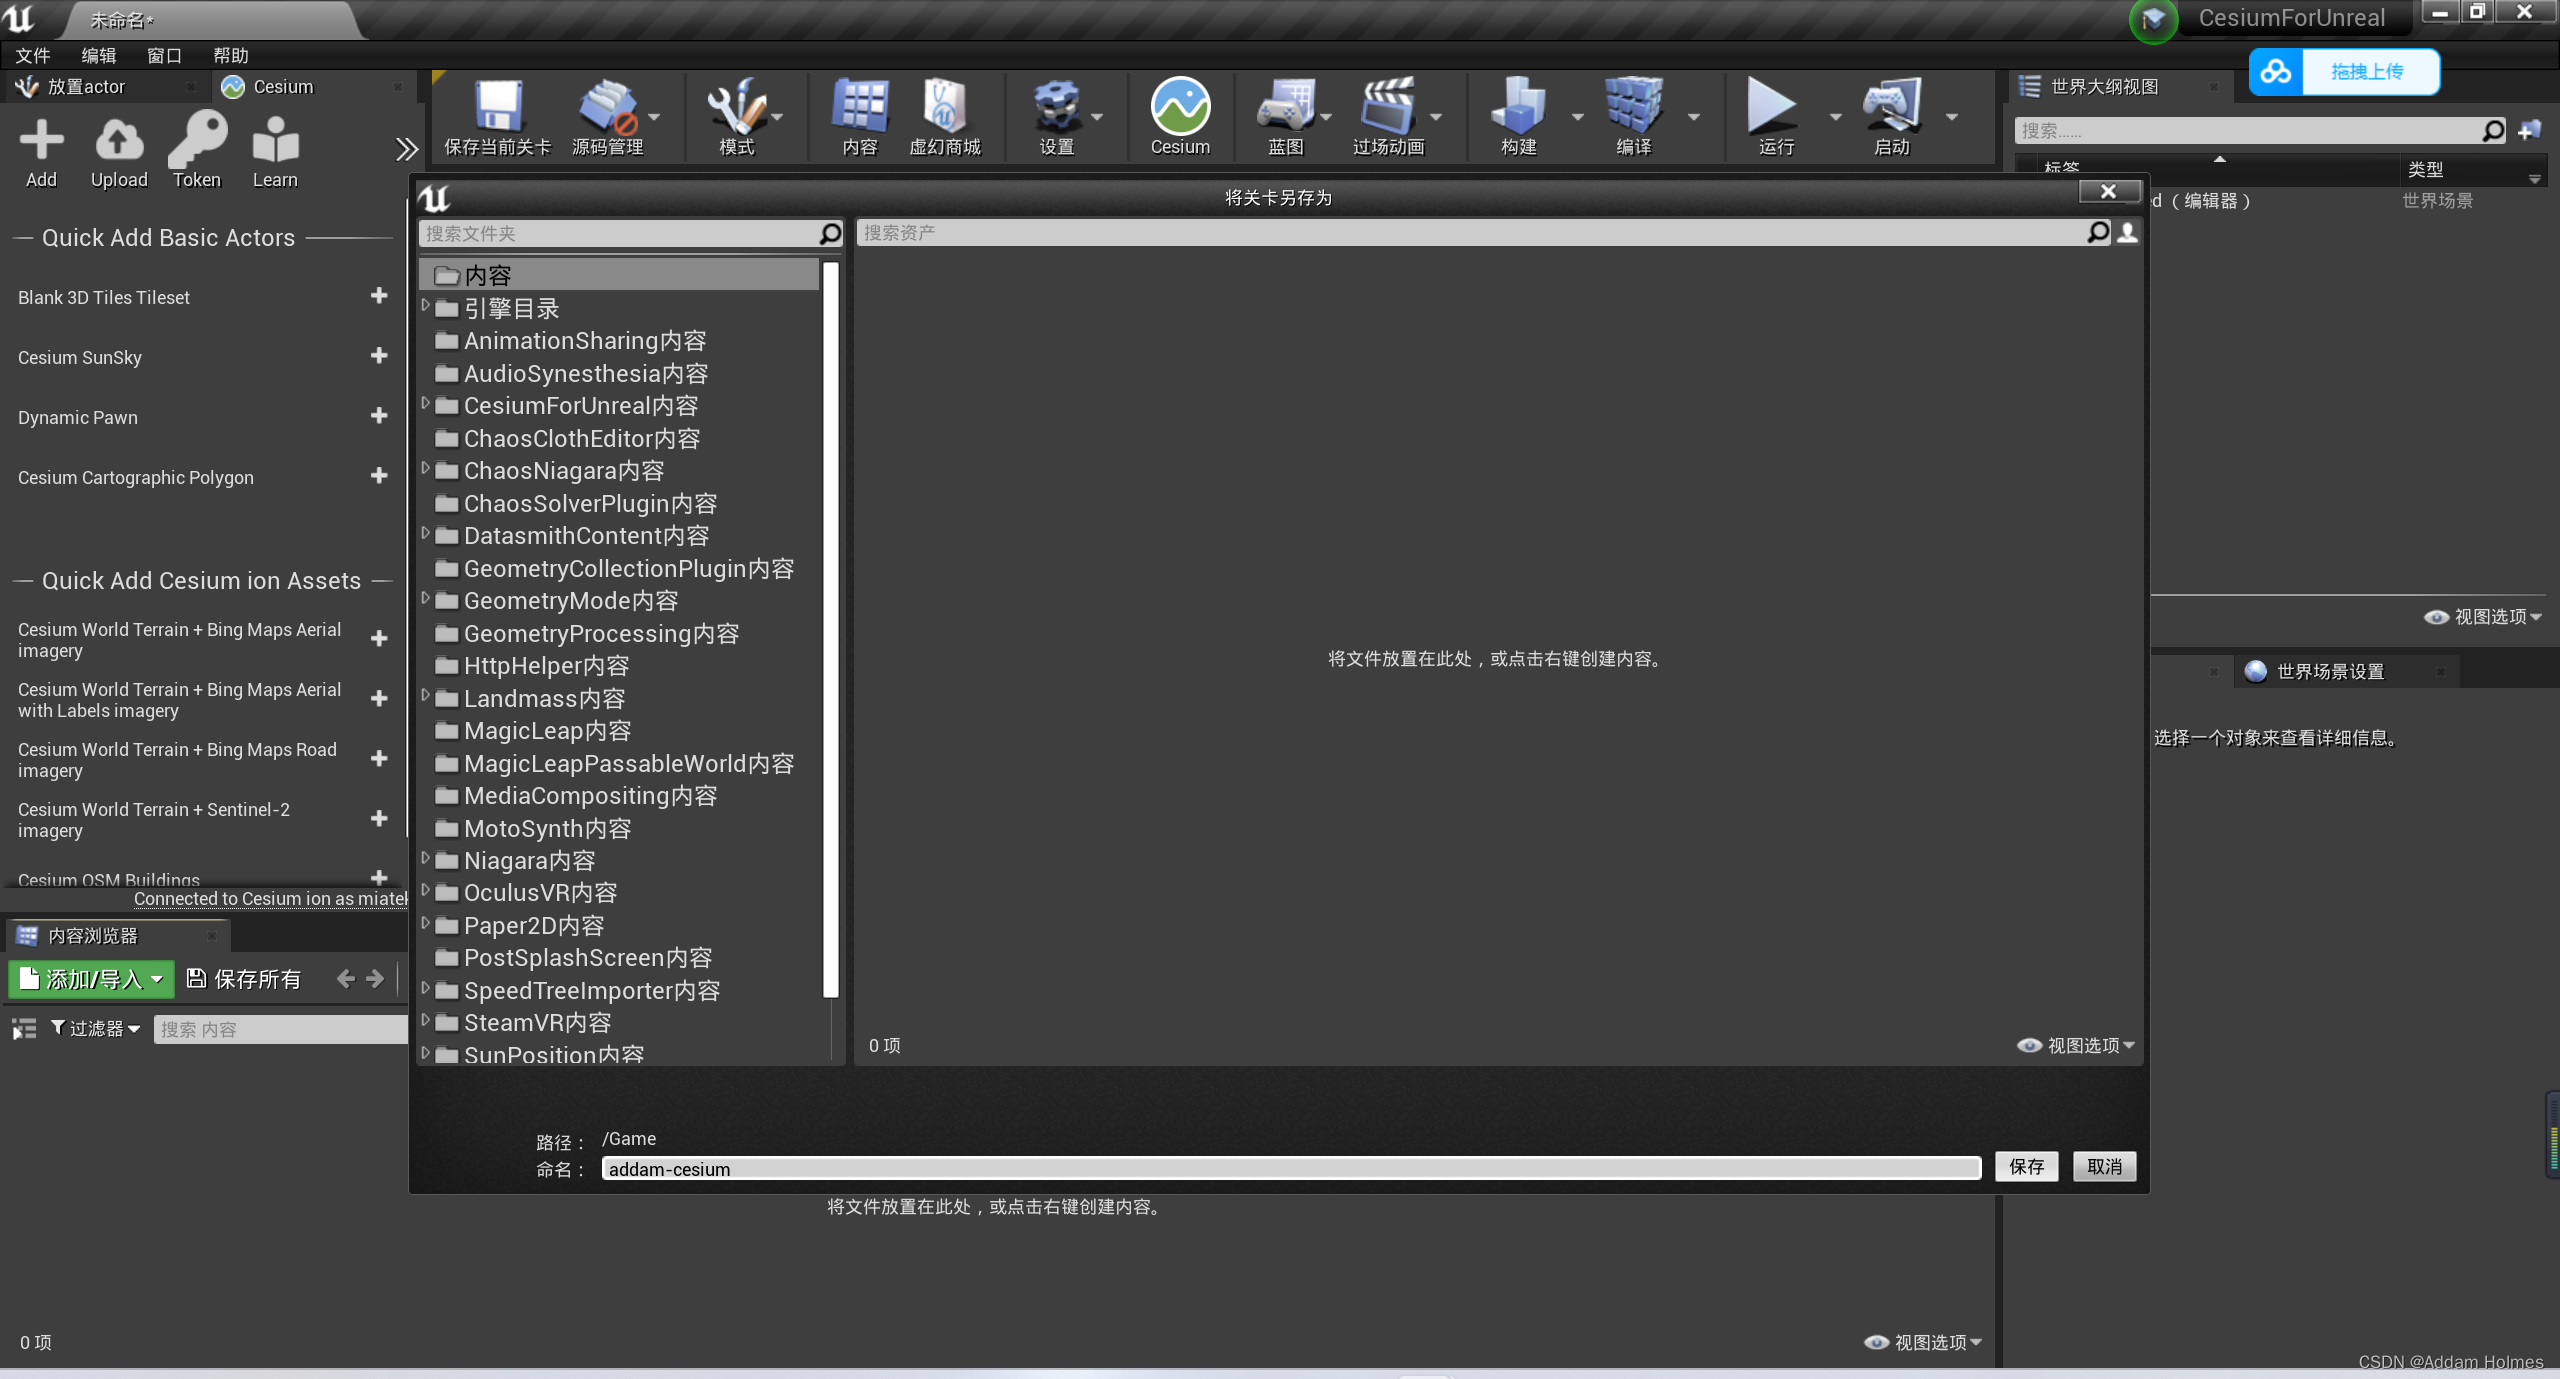Switch to the 世界场景设置 tab

pos(2330,672)
